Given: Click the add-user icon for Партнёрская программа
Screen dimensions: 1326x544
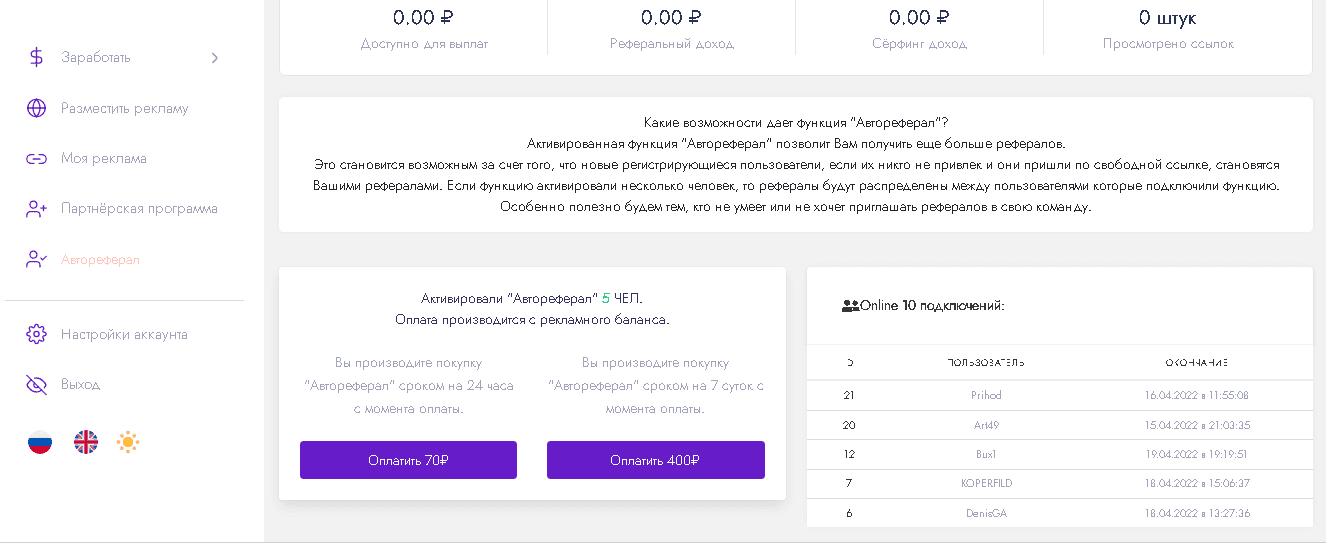Looking at the screenshot, I should (x=37, y=209).
